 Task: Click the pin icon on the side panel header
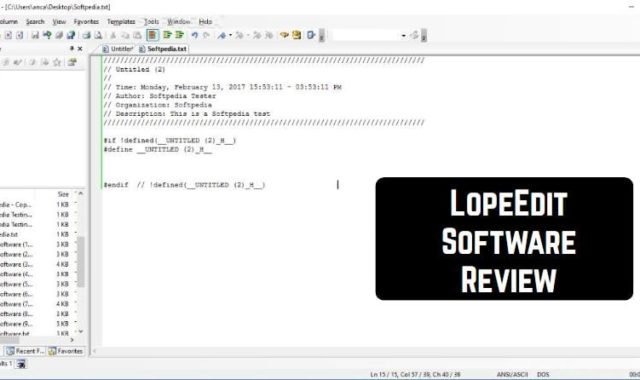pyautogui.click(x=72, y=49)
